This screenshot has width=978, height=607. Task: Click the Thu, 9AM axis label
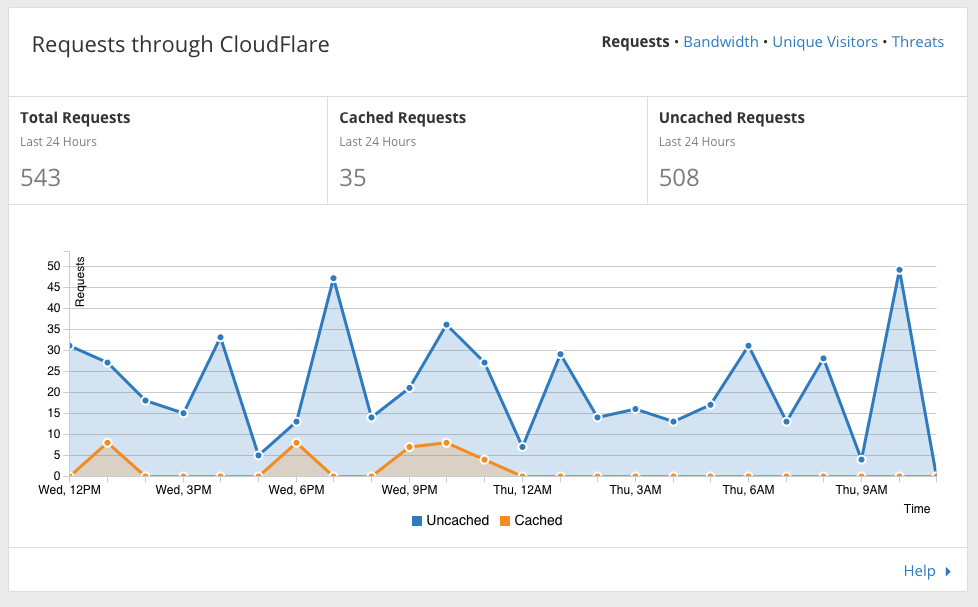coord(861,490)
